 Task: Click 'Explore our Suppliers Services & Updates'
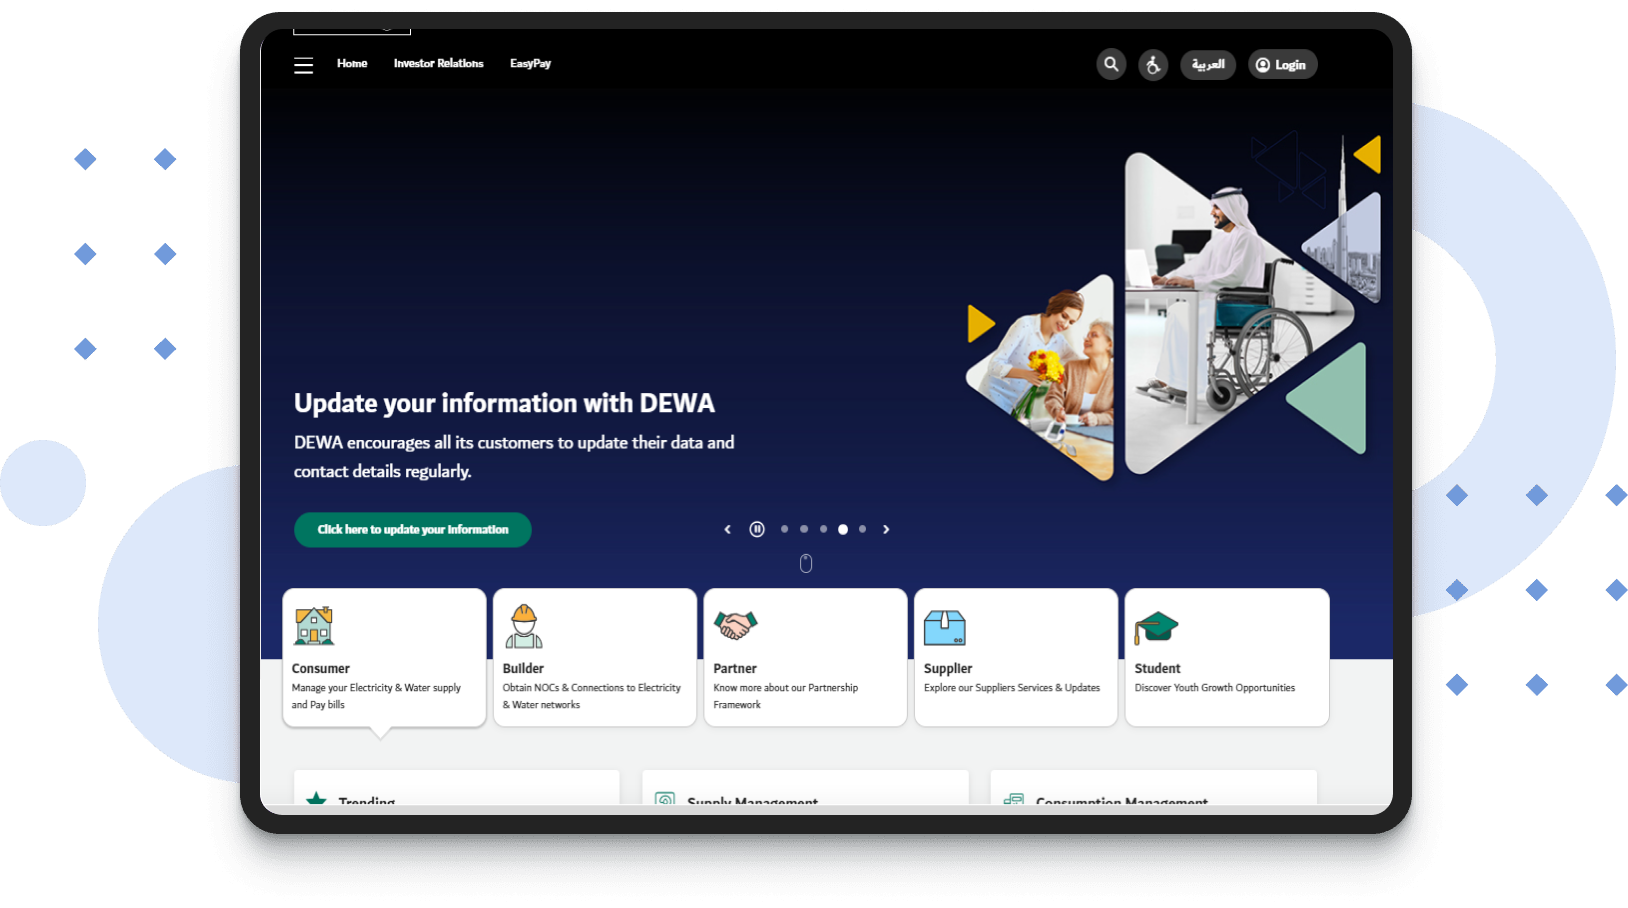click(1012, 688)
